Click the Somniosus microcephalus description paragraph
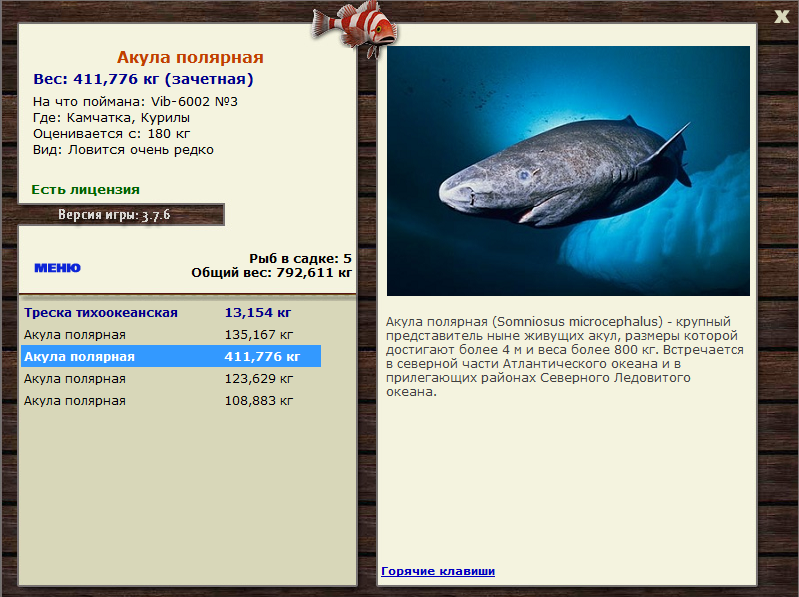This screenshot has width=799, height=597. click(565, 357)
